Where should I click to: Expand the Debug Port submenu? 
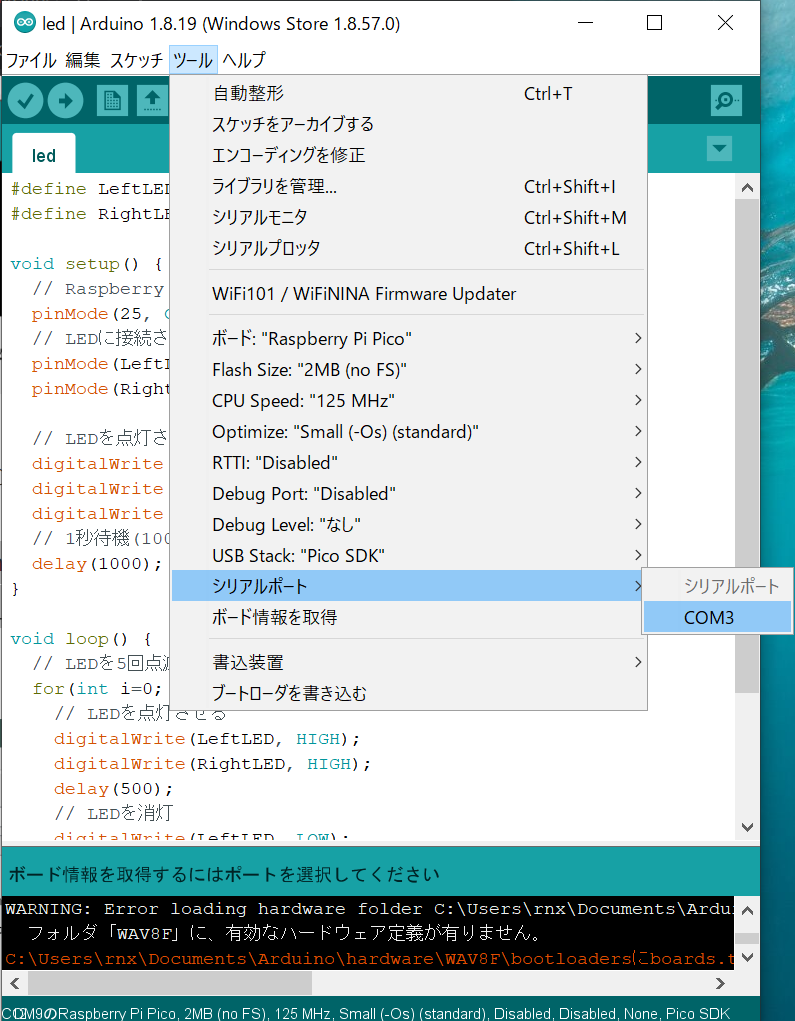coord(409,494)
